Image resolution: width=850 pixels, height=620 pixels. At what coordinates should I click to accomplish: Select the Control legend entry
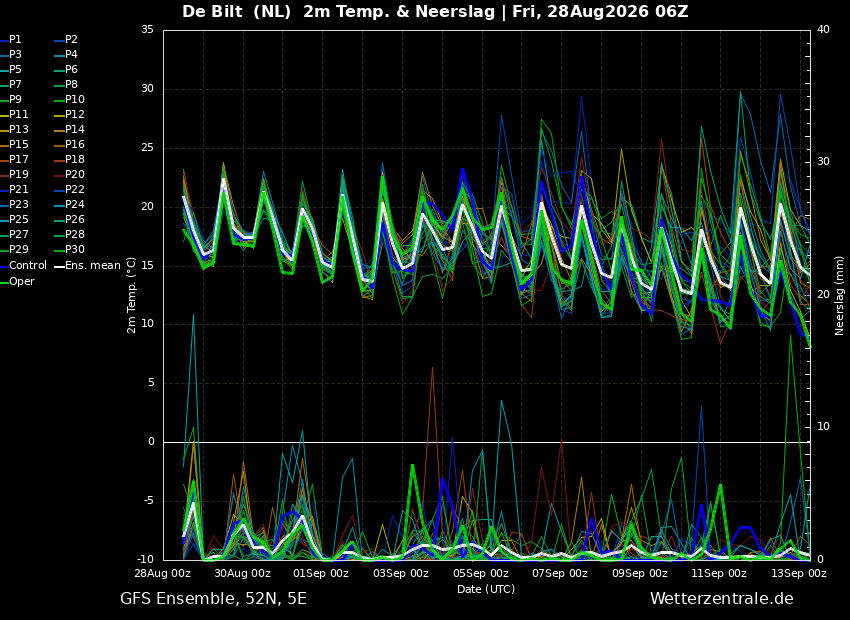click(x=24, y=266)
